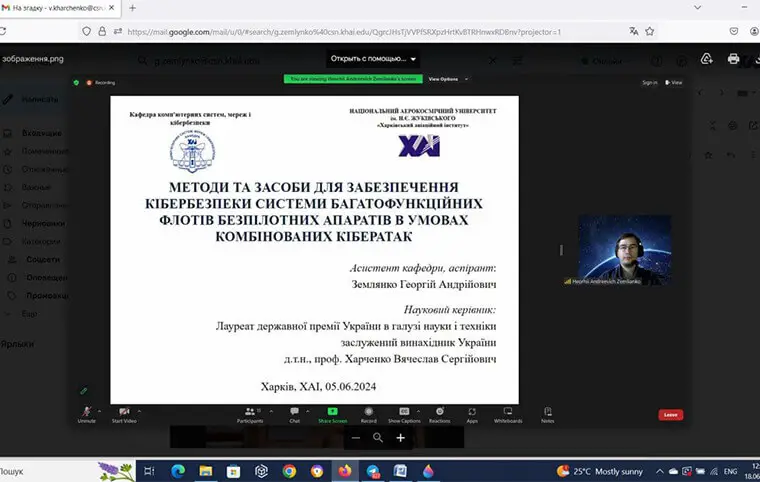The image size is (760, 482).
Task: Click the XAI university logo on the slide
Action: [419, 146]
